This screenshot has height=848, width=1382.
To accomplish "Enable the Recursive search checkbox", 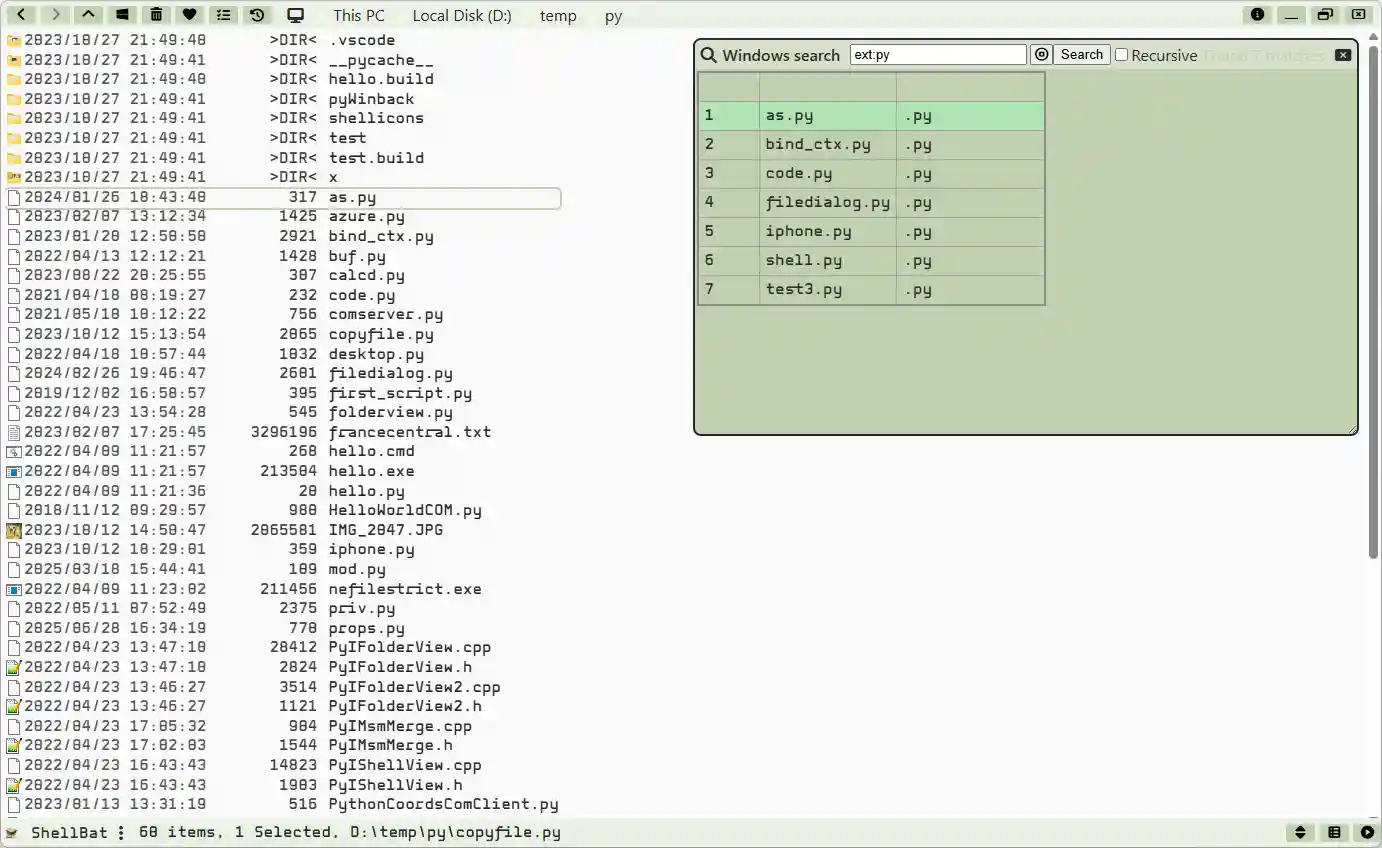I will tap(1121, 55).
